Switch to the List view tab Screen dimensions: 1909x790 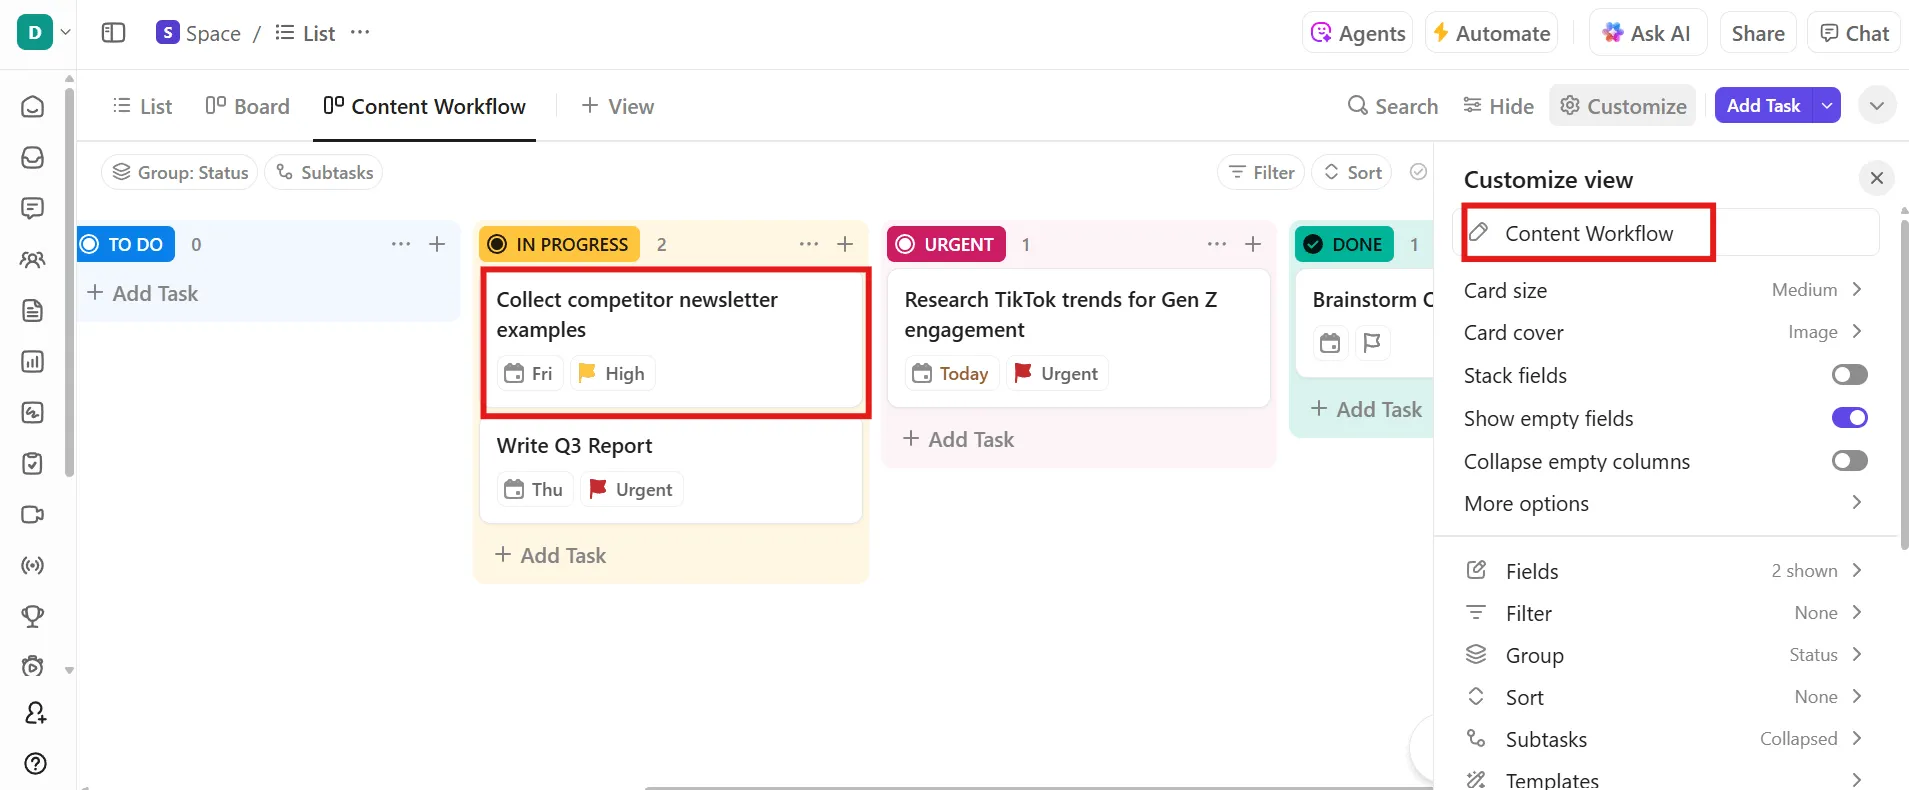[x=143, y=106]
